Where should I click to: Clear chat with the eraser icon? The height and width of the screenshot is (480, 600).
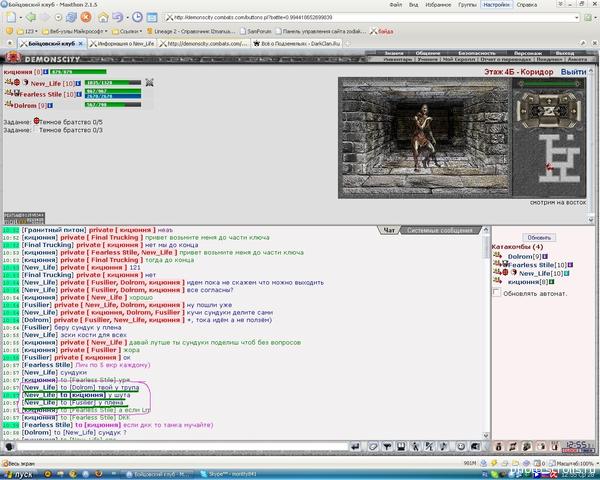coord(373,446)
